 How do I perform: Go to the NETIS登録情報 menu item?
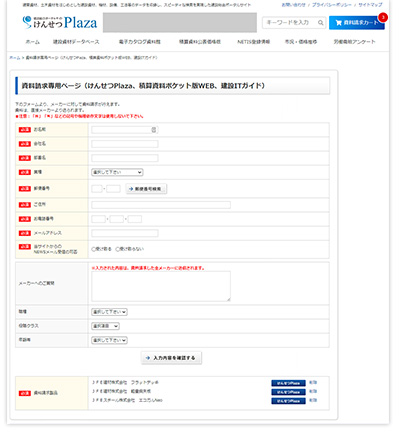pyautogui.click(x=253, y=42)
